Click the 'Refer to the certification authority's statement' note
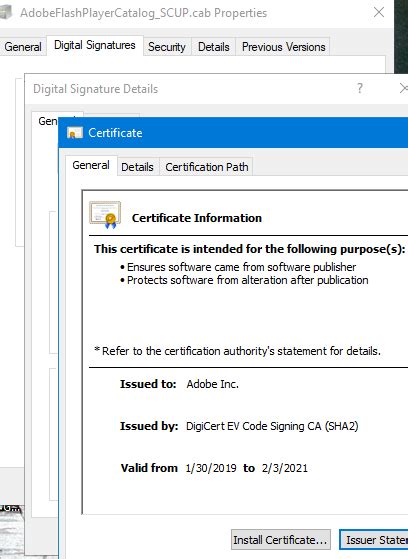The width and height of the screenshot is (408, 559). [238, 351]
